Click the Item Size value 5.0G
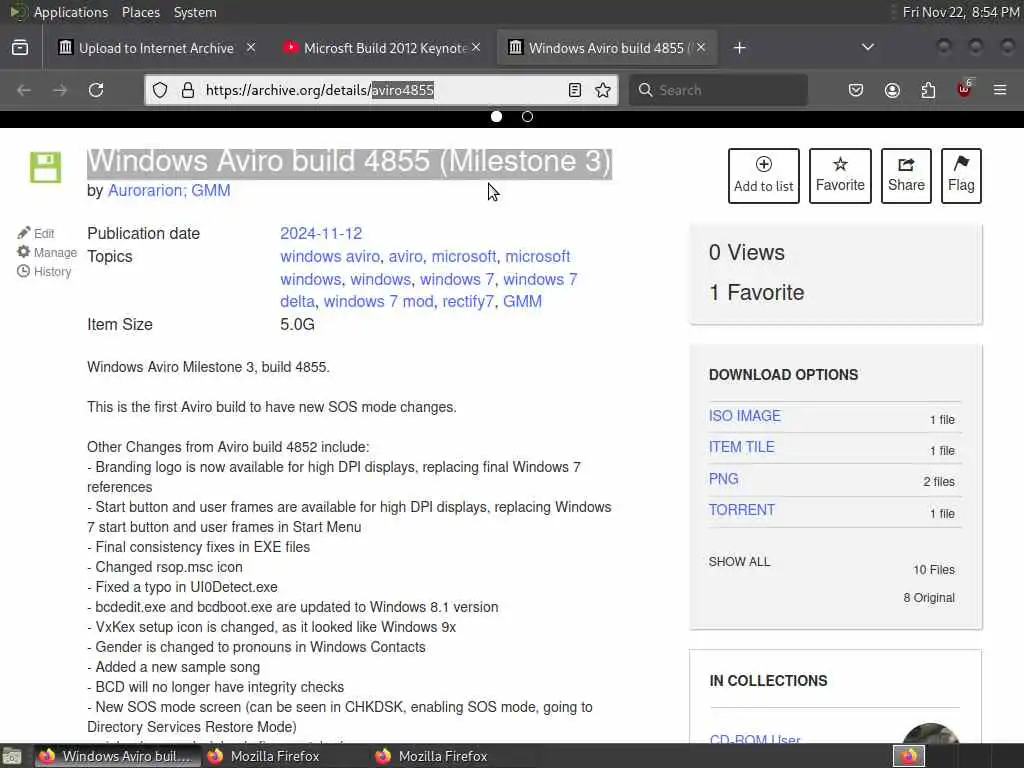 coord(297,325)
